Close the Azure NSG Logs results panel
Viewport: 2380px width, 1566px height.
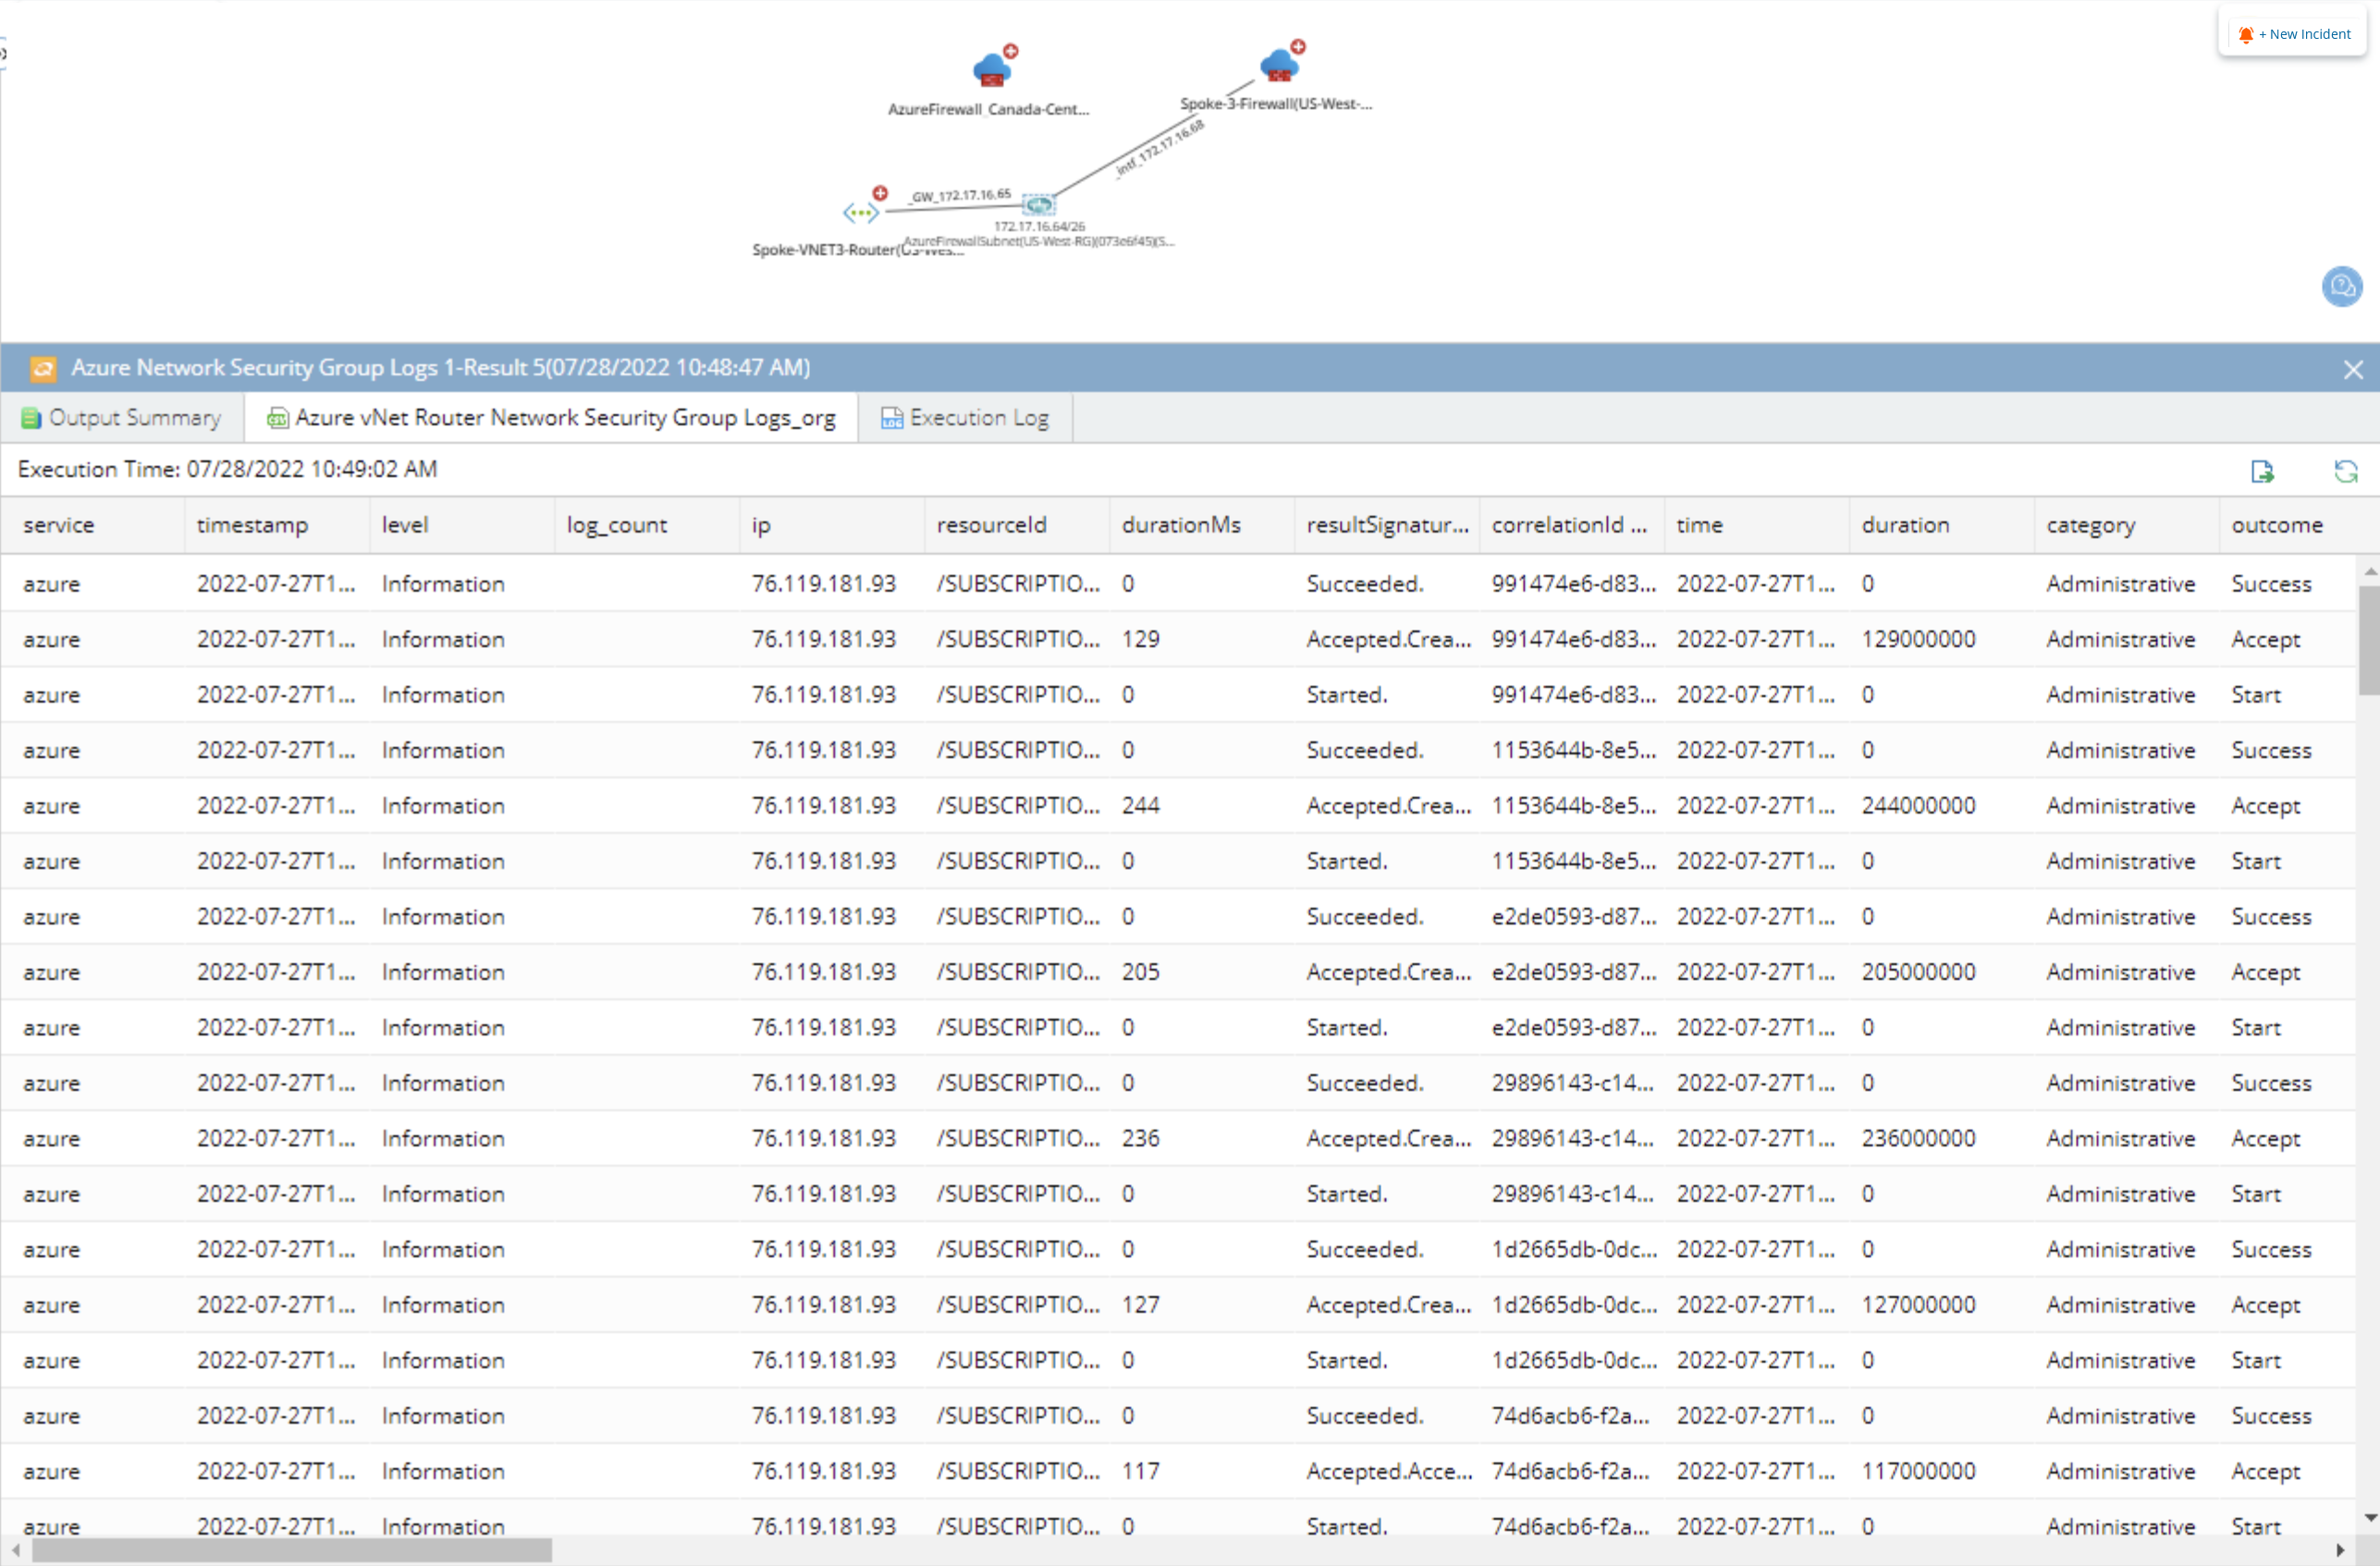coord(2353,369)
